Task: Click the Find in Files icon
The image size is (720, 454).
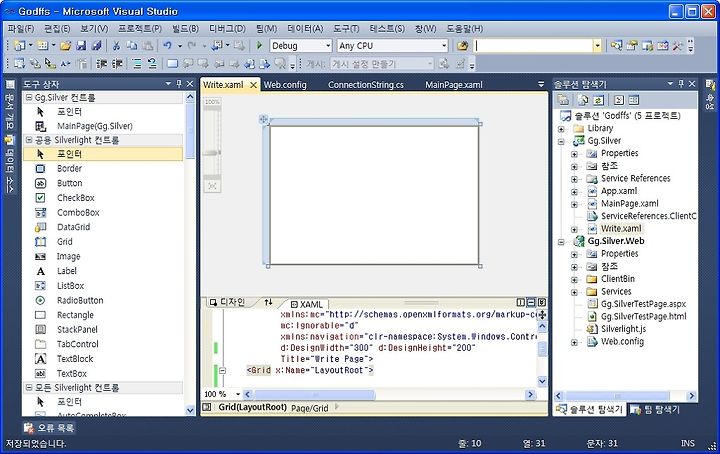Action: point(462,45)
